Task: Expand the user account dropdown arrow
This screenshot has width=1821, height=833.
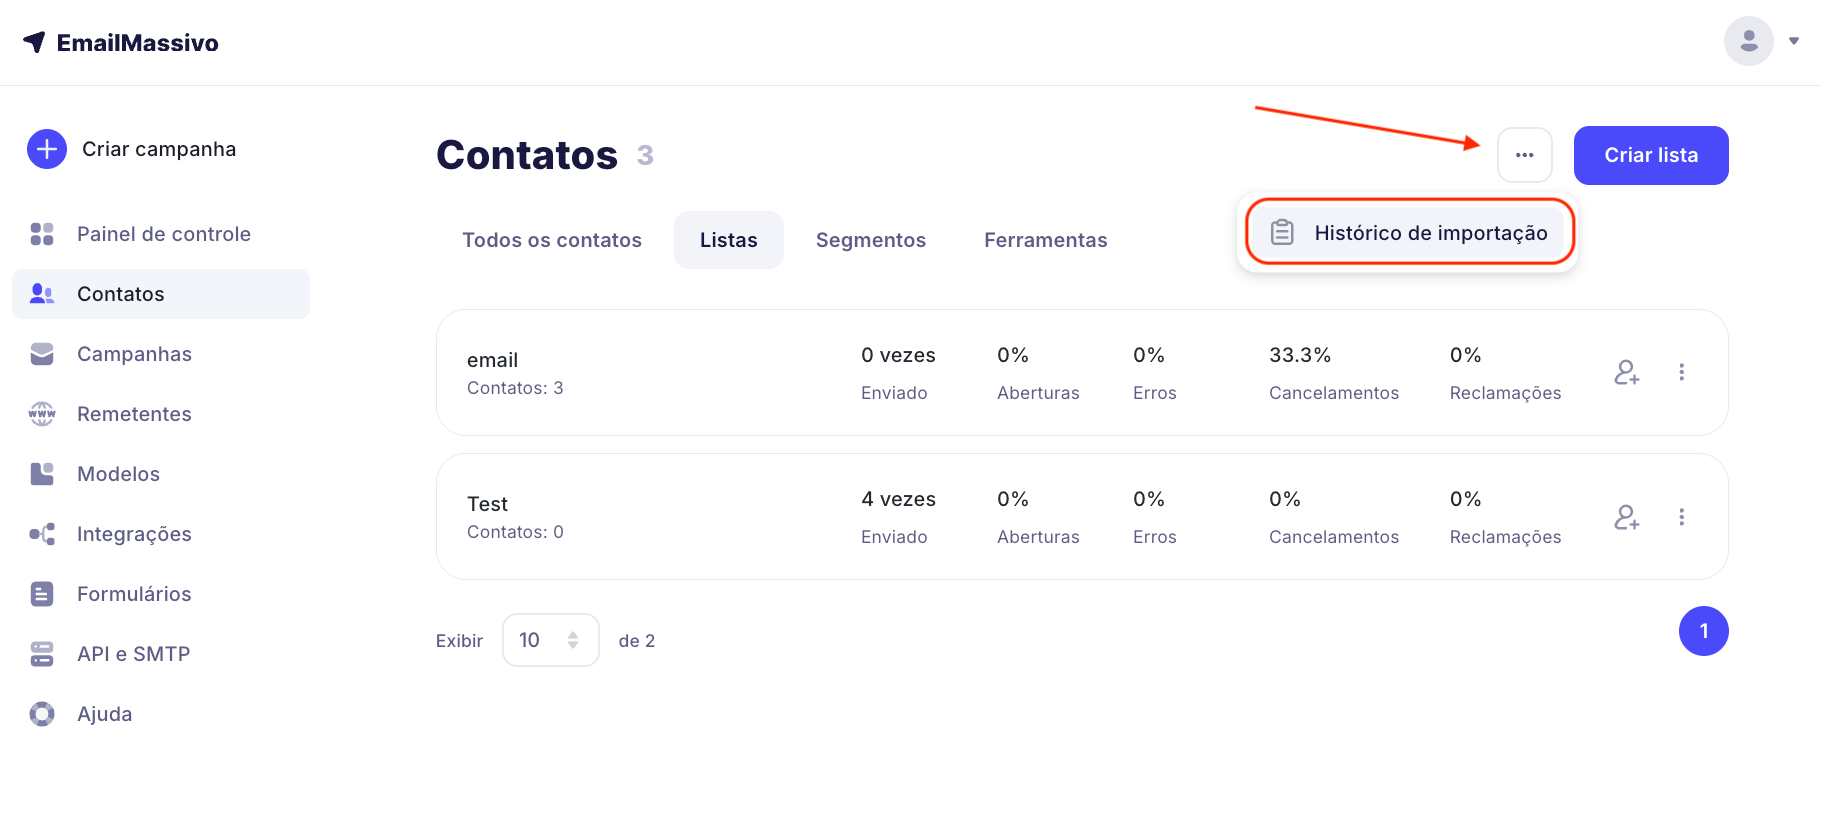Action: [x=1793, y=41]
